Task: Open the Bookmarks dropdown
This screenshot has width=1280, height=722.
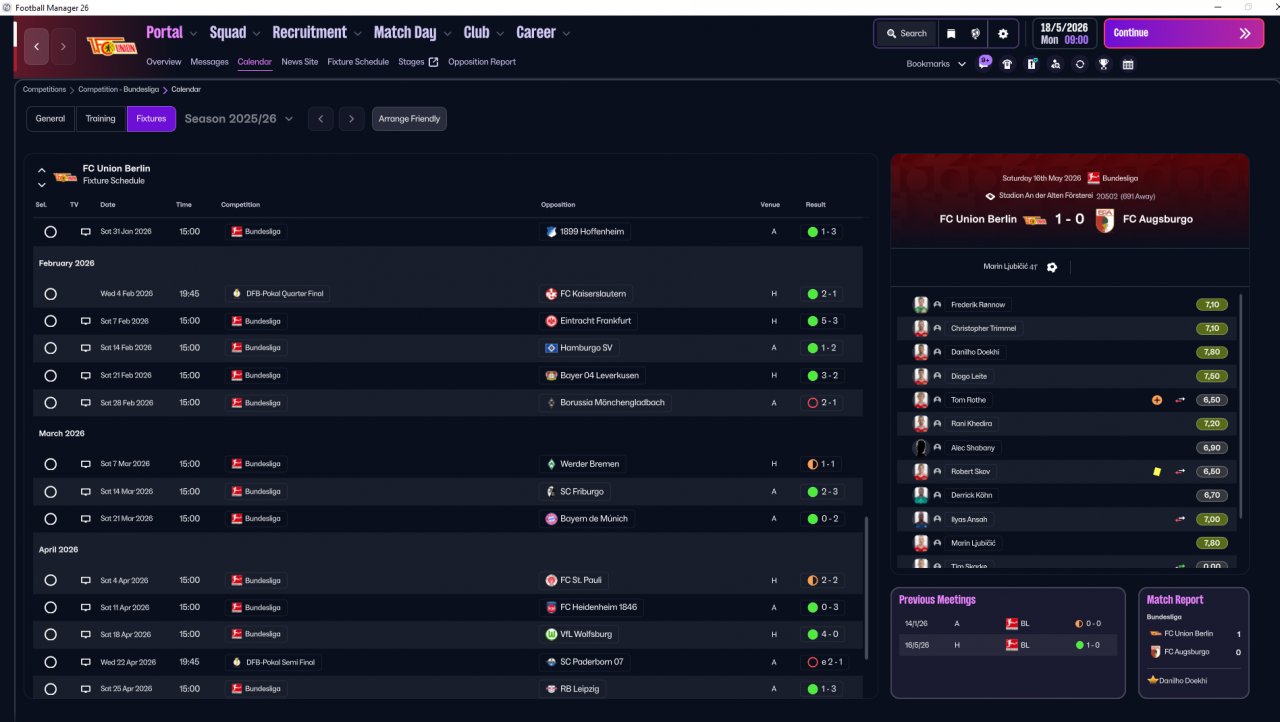Action: coord(936,64)
